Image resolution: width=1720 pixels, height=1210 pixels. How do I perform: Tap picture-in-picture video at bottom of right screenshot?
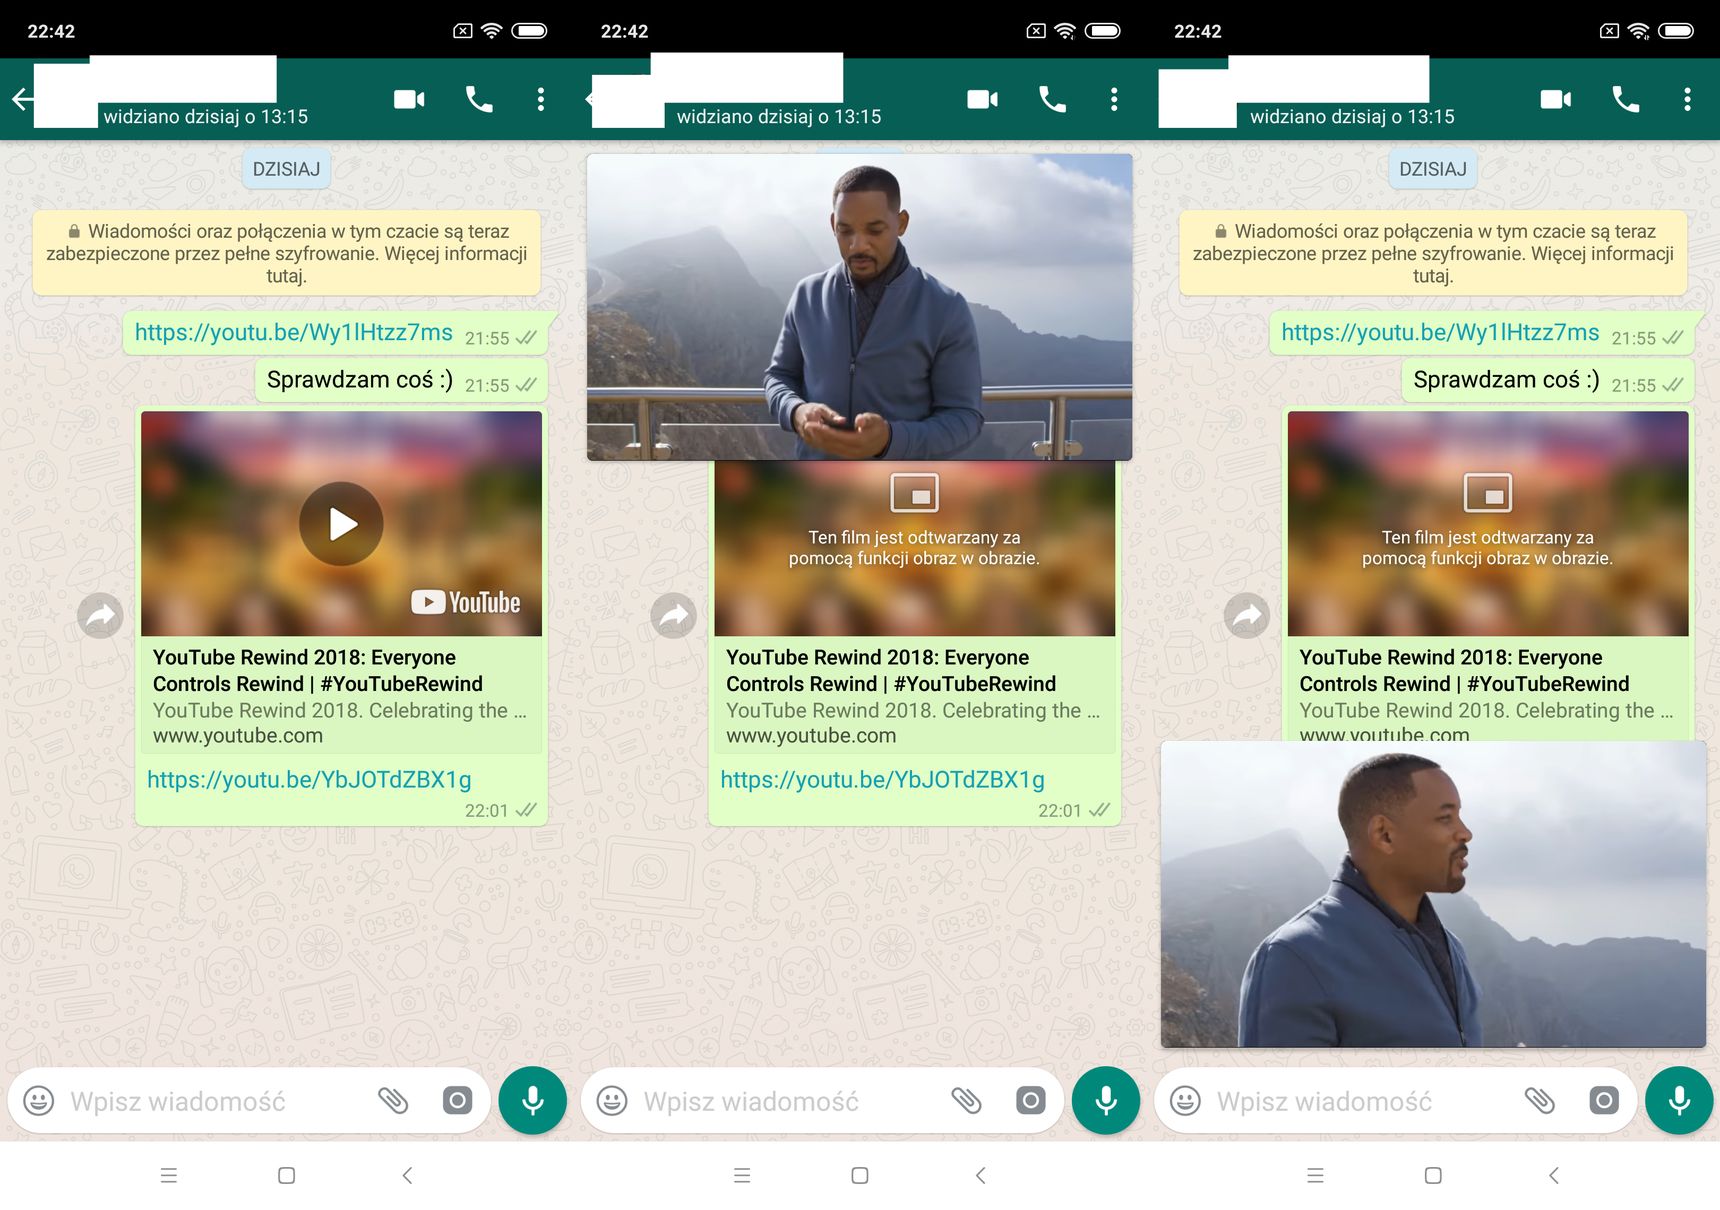[x=1433, y=894]
